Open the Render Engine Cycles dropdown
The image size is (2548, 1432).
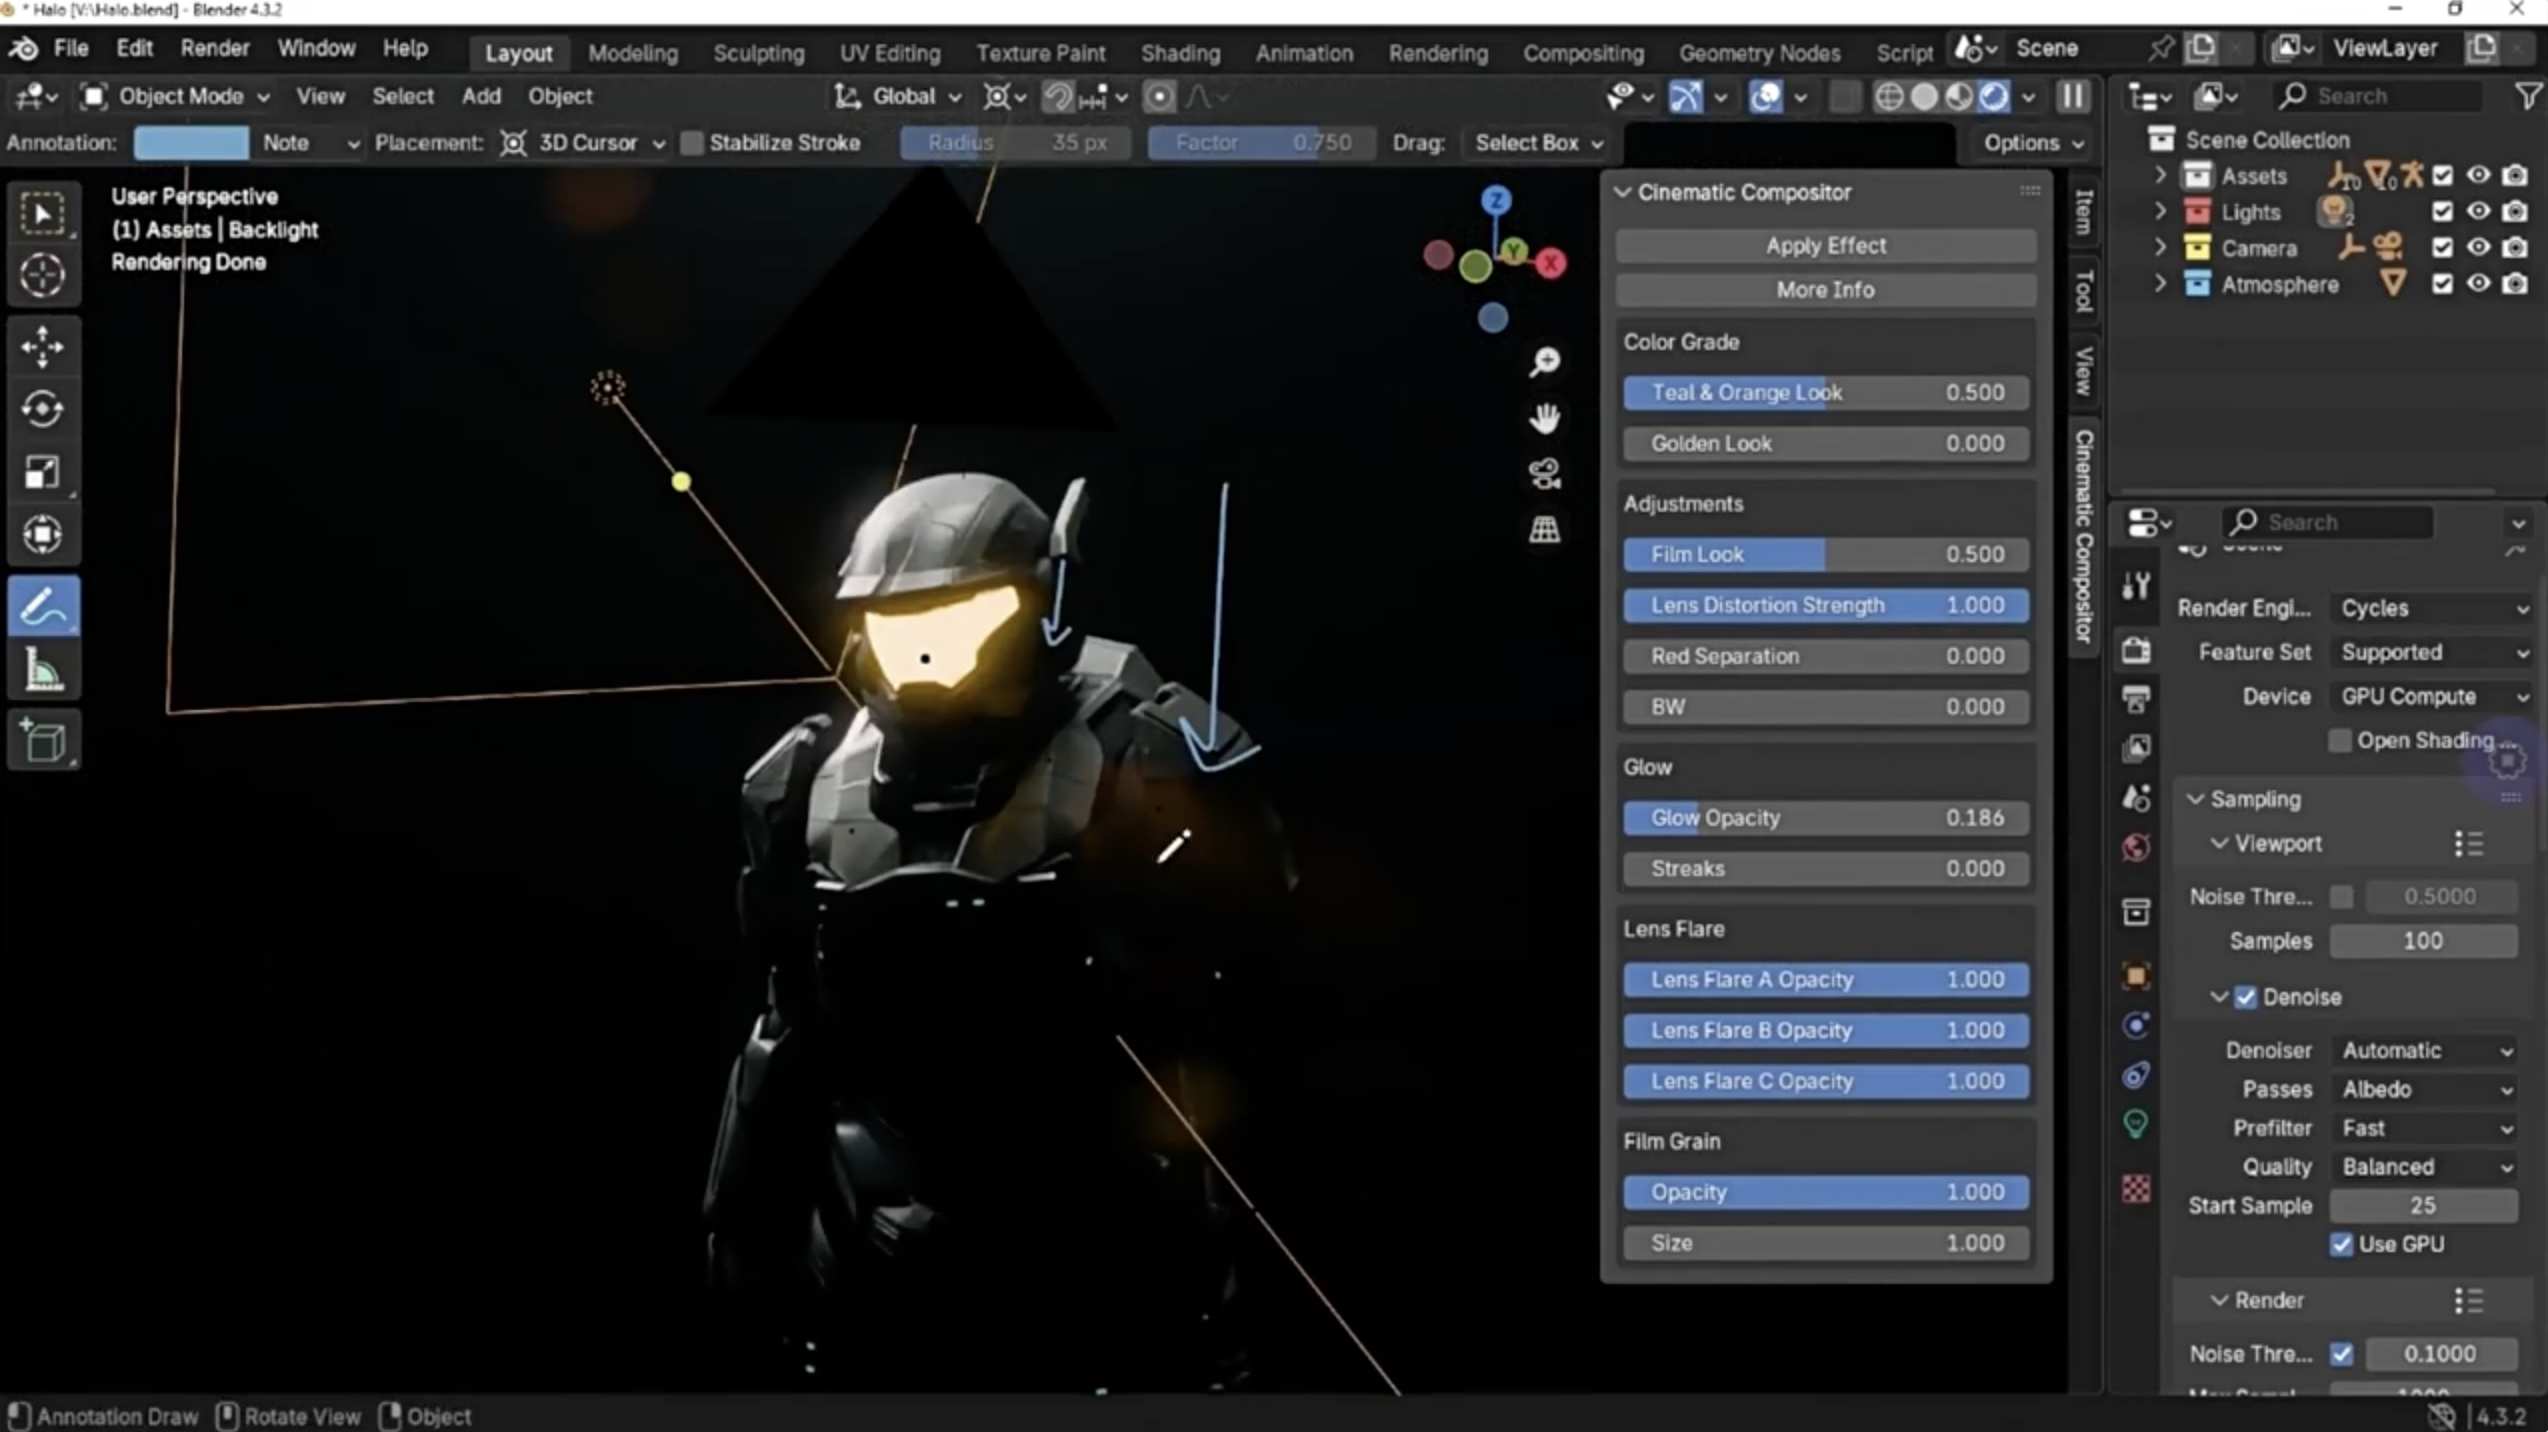(2432, 608)
